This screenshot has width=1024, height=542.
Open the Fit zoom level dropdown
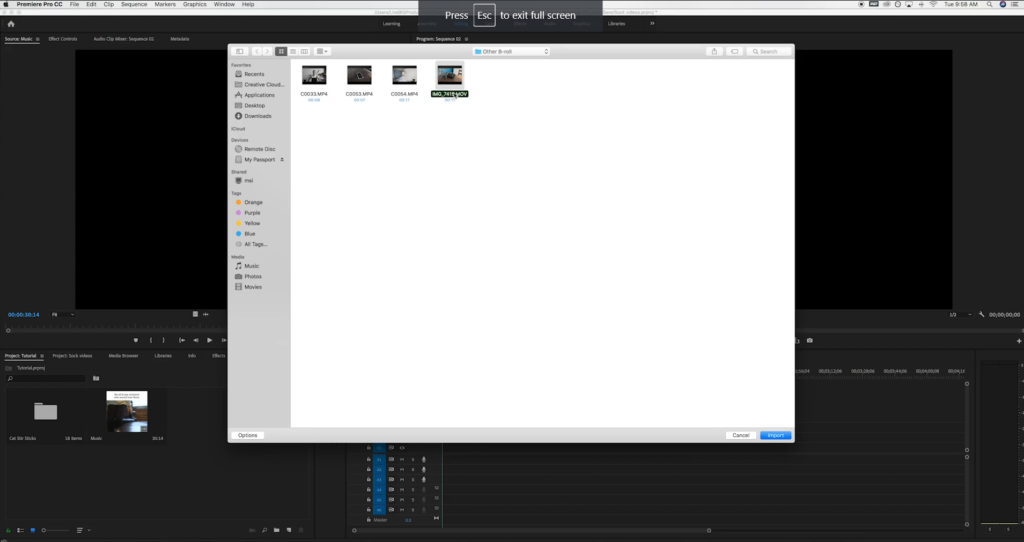click(63, 315)
